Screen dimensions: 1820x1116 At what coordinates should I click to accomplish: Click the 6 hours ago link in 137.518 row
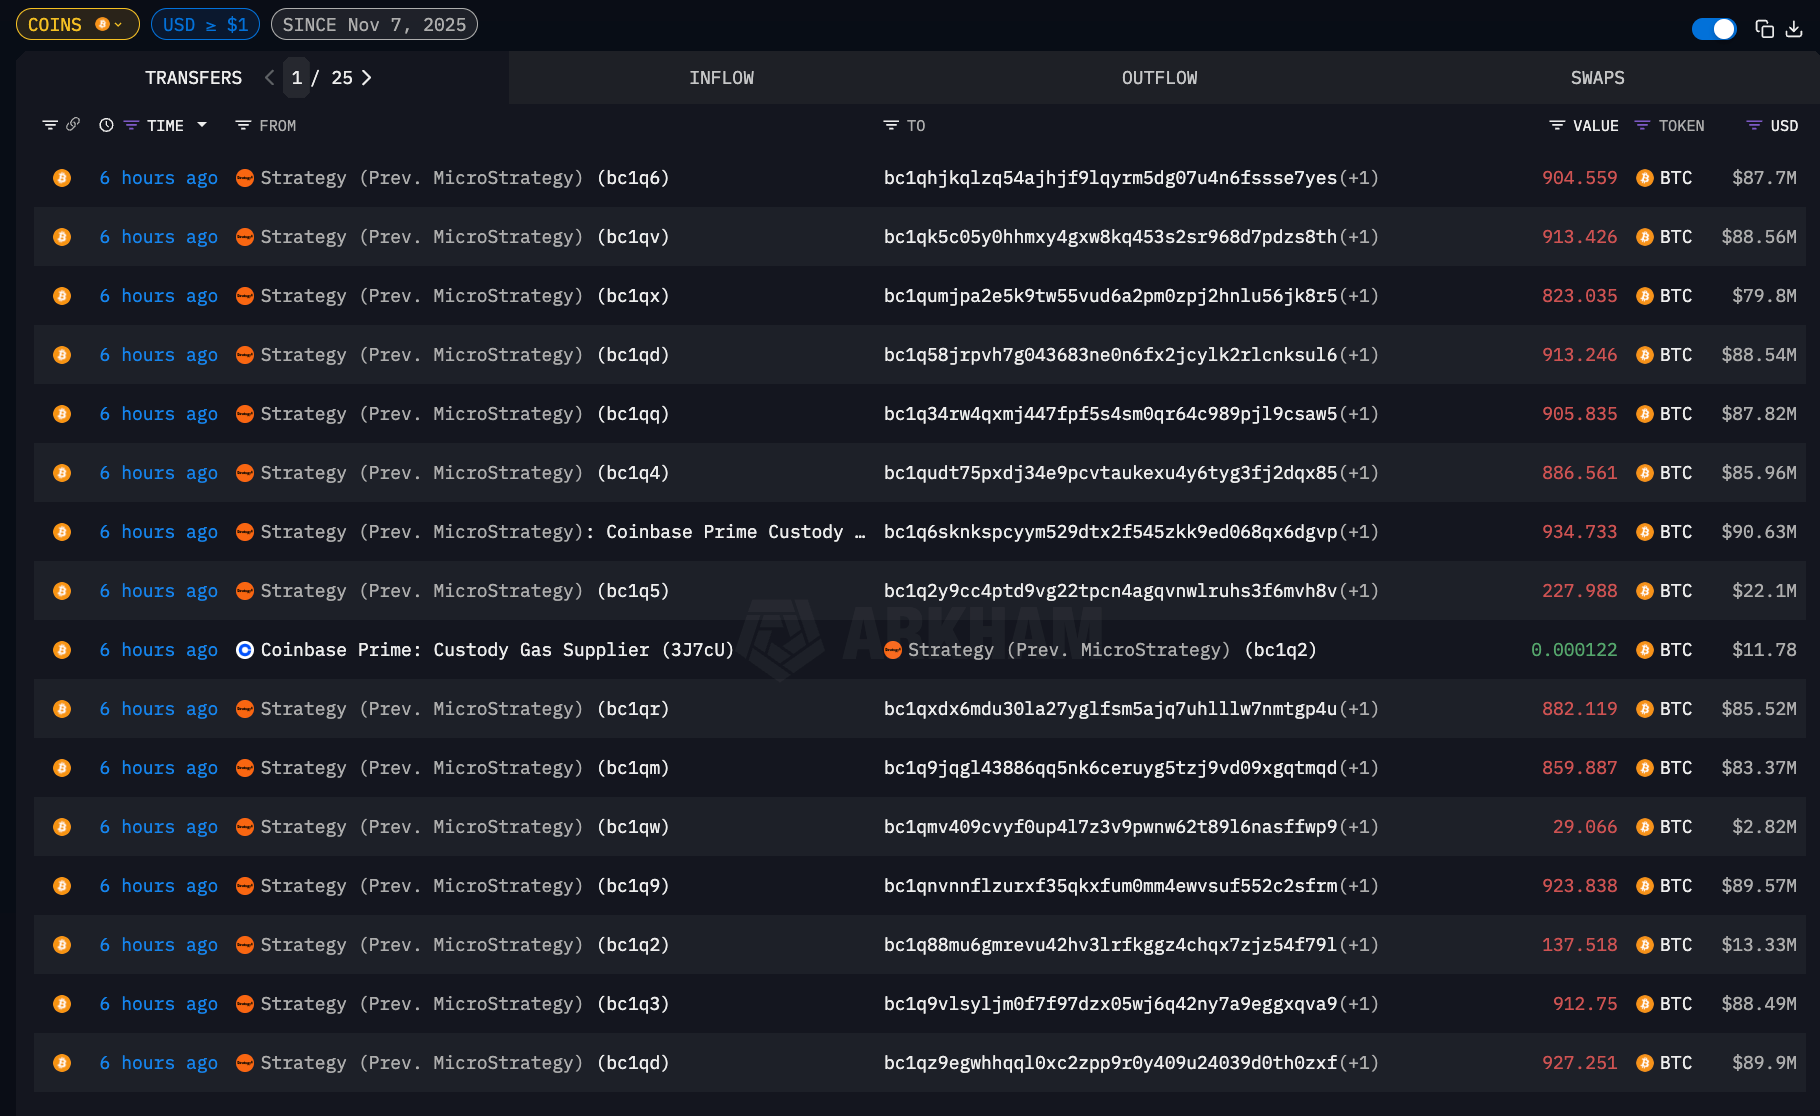click(x=158, y=945)
